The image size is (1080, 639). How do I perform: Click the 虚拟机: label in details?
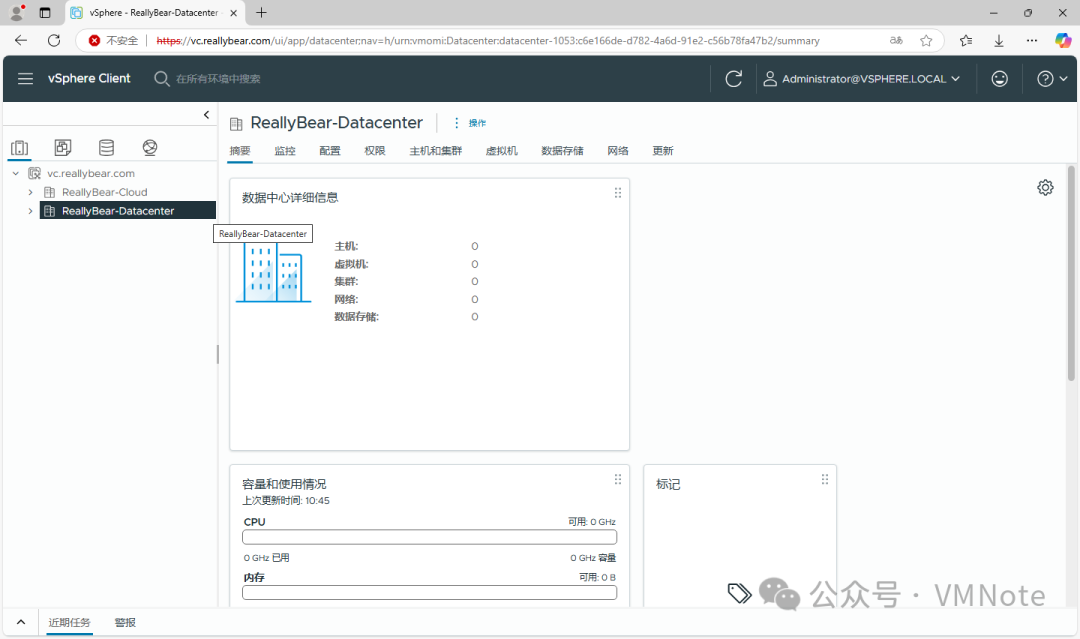point(351,264)
